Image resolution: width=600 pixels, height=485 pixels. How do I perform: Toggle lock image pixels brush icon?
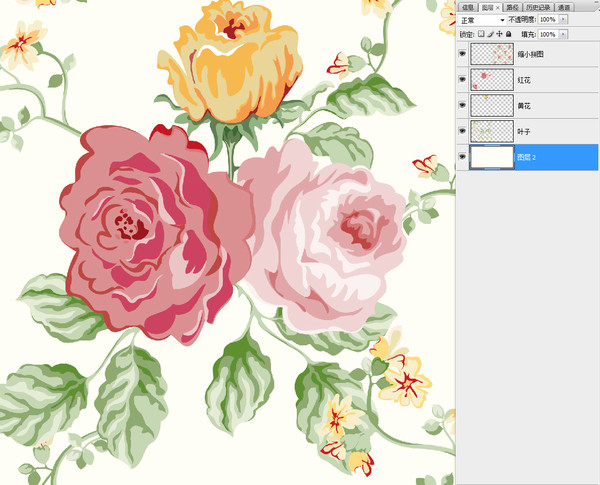coord(491,34)
